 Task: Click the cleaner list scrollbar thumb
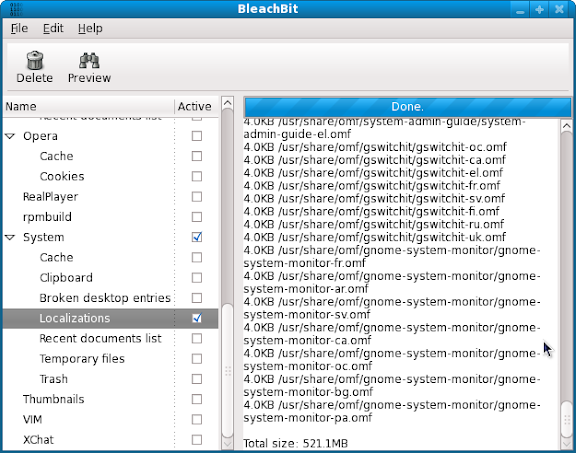pyautogui.click(x=228, y=370)
